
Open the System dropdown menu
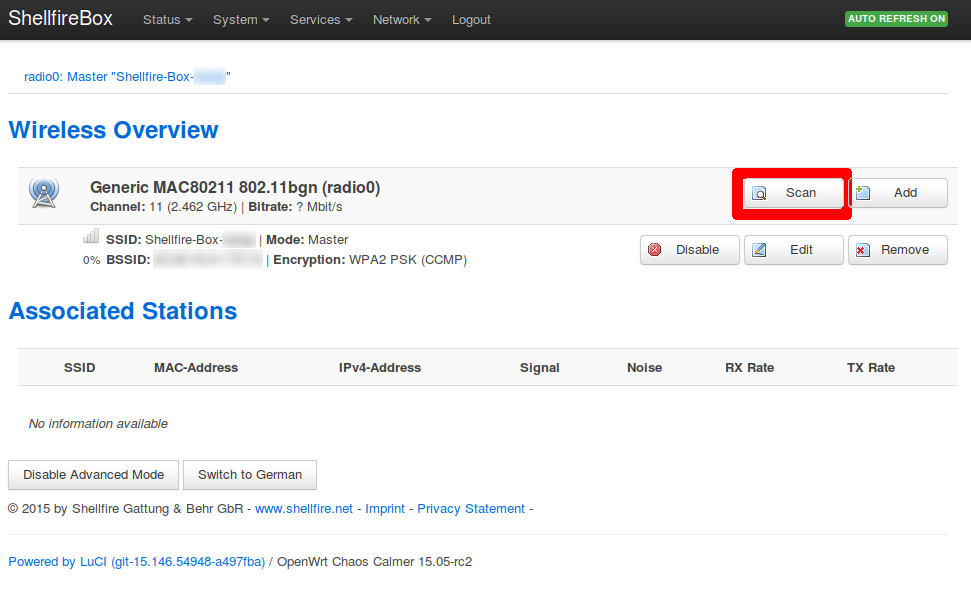tap(241, 20)
